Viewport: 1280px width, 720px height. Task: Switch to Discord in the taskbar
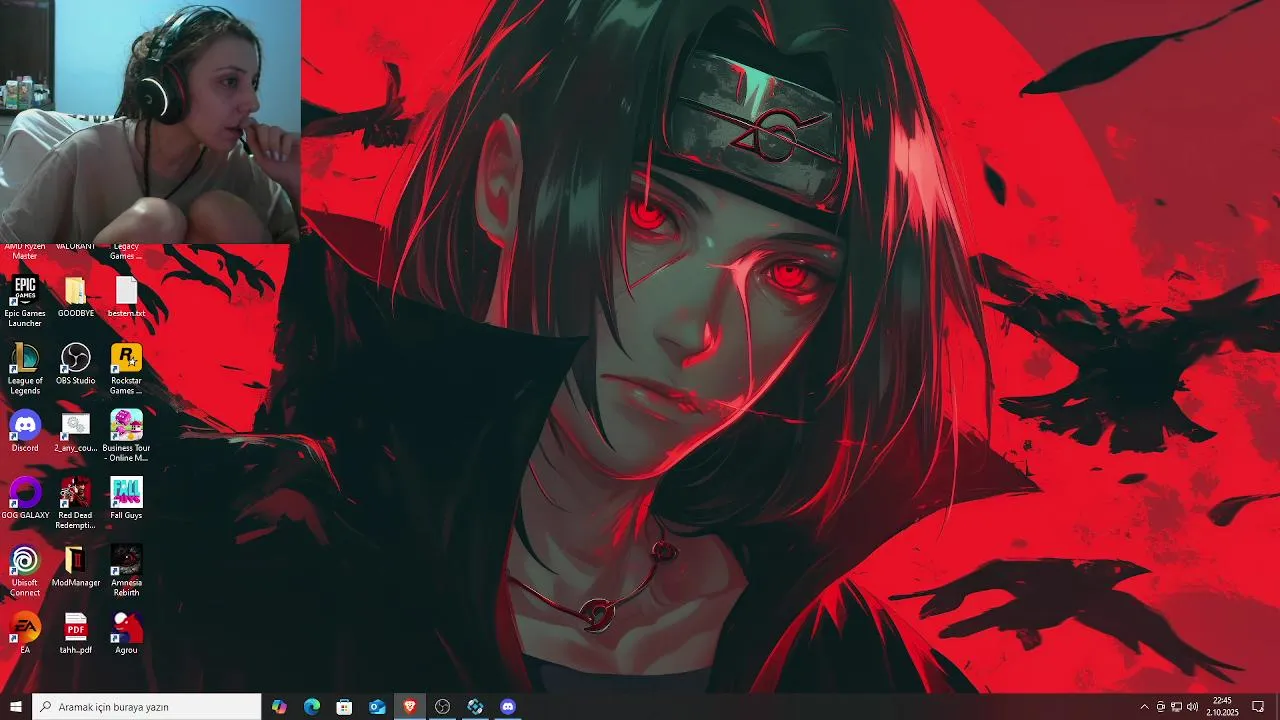pyautogui.click(x=508, y=707)
